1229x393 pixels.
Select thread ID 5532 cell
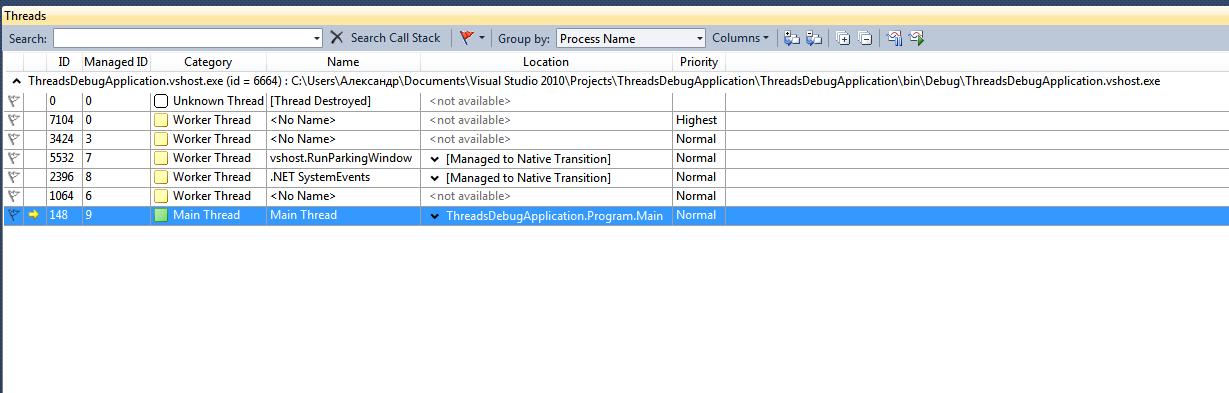[x=64, y=158]
